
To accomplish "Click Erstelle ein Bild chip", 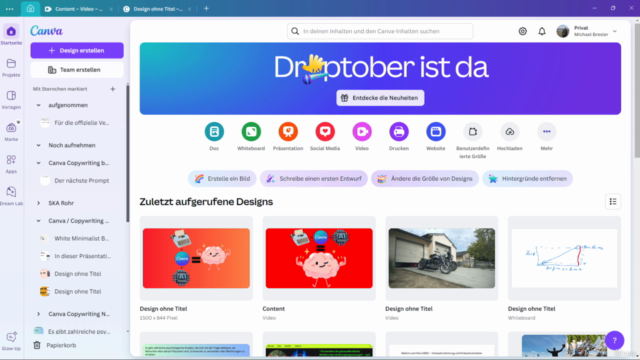I will (222, 179).
